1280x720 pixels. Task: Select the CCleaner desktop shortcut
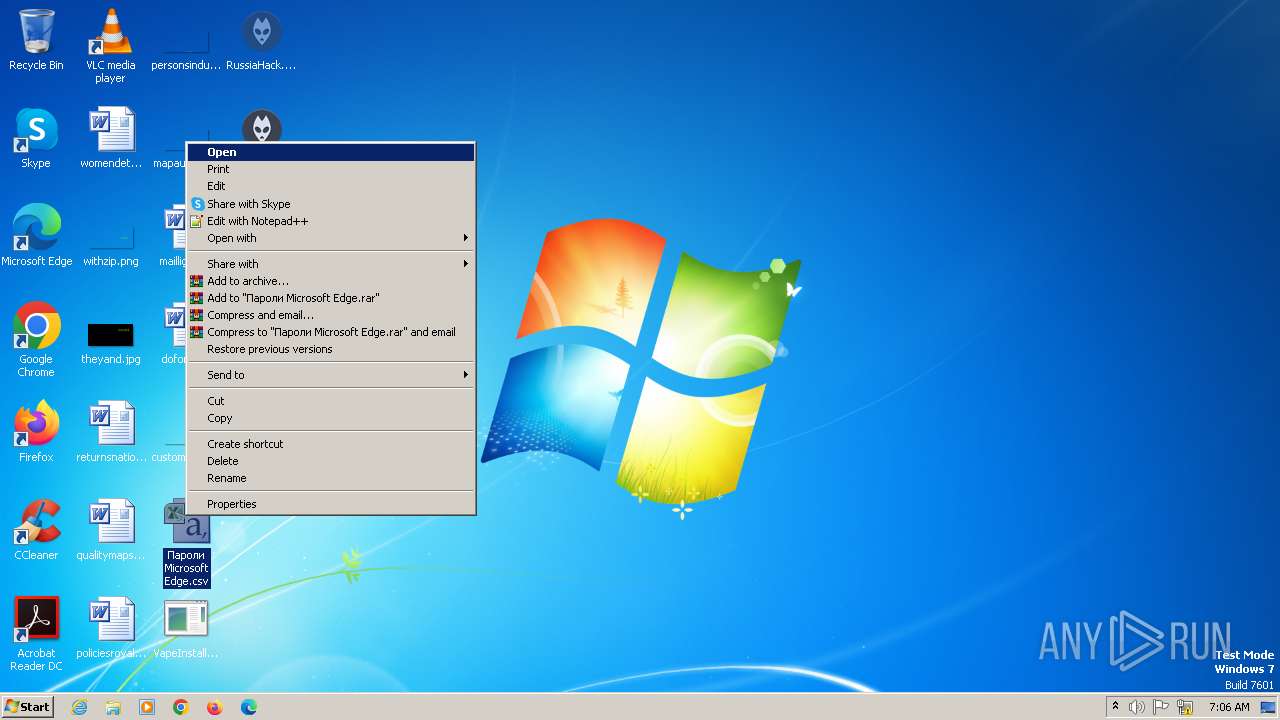(36, 530)
